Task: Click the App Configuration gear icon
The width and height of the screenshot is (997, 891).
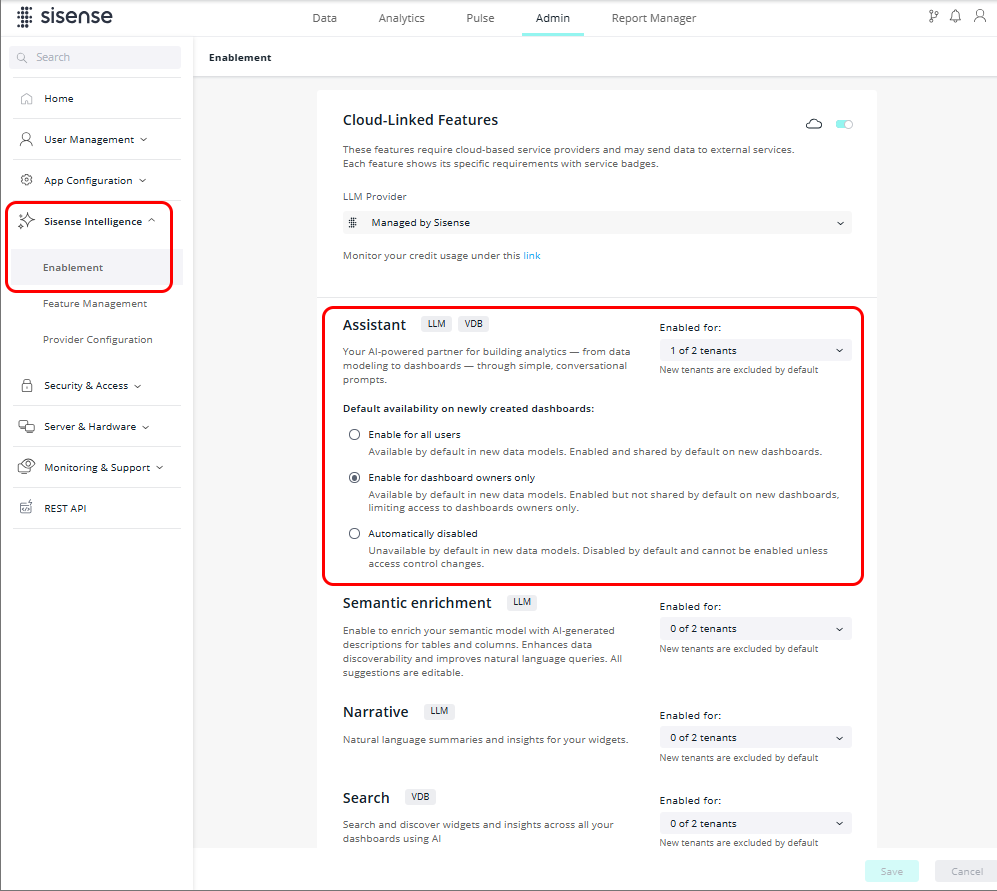Action: coord(26,180)
